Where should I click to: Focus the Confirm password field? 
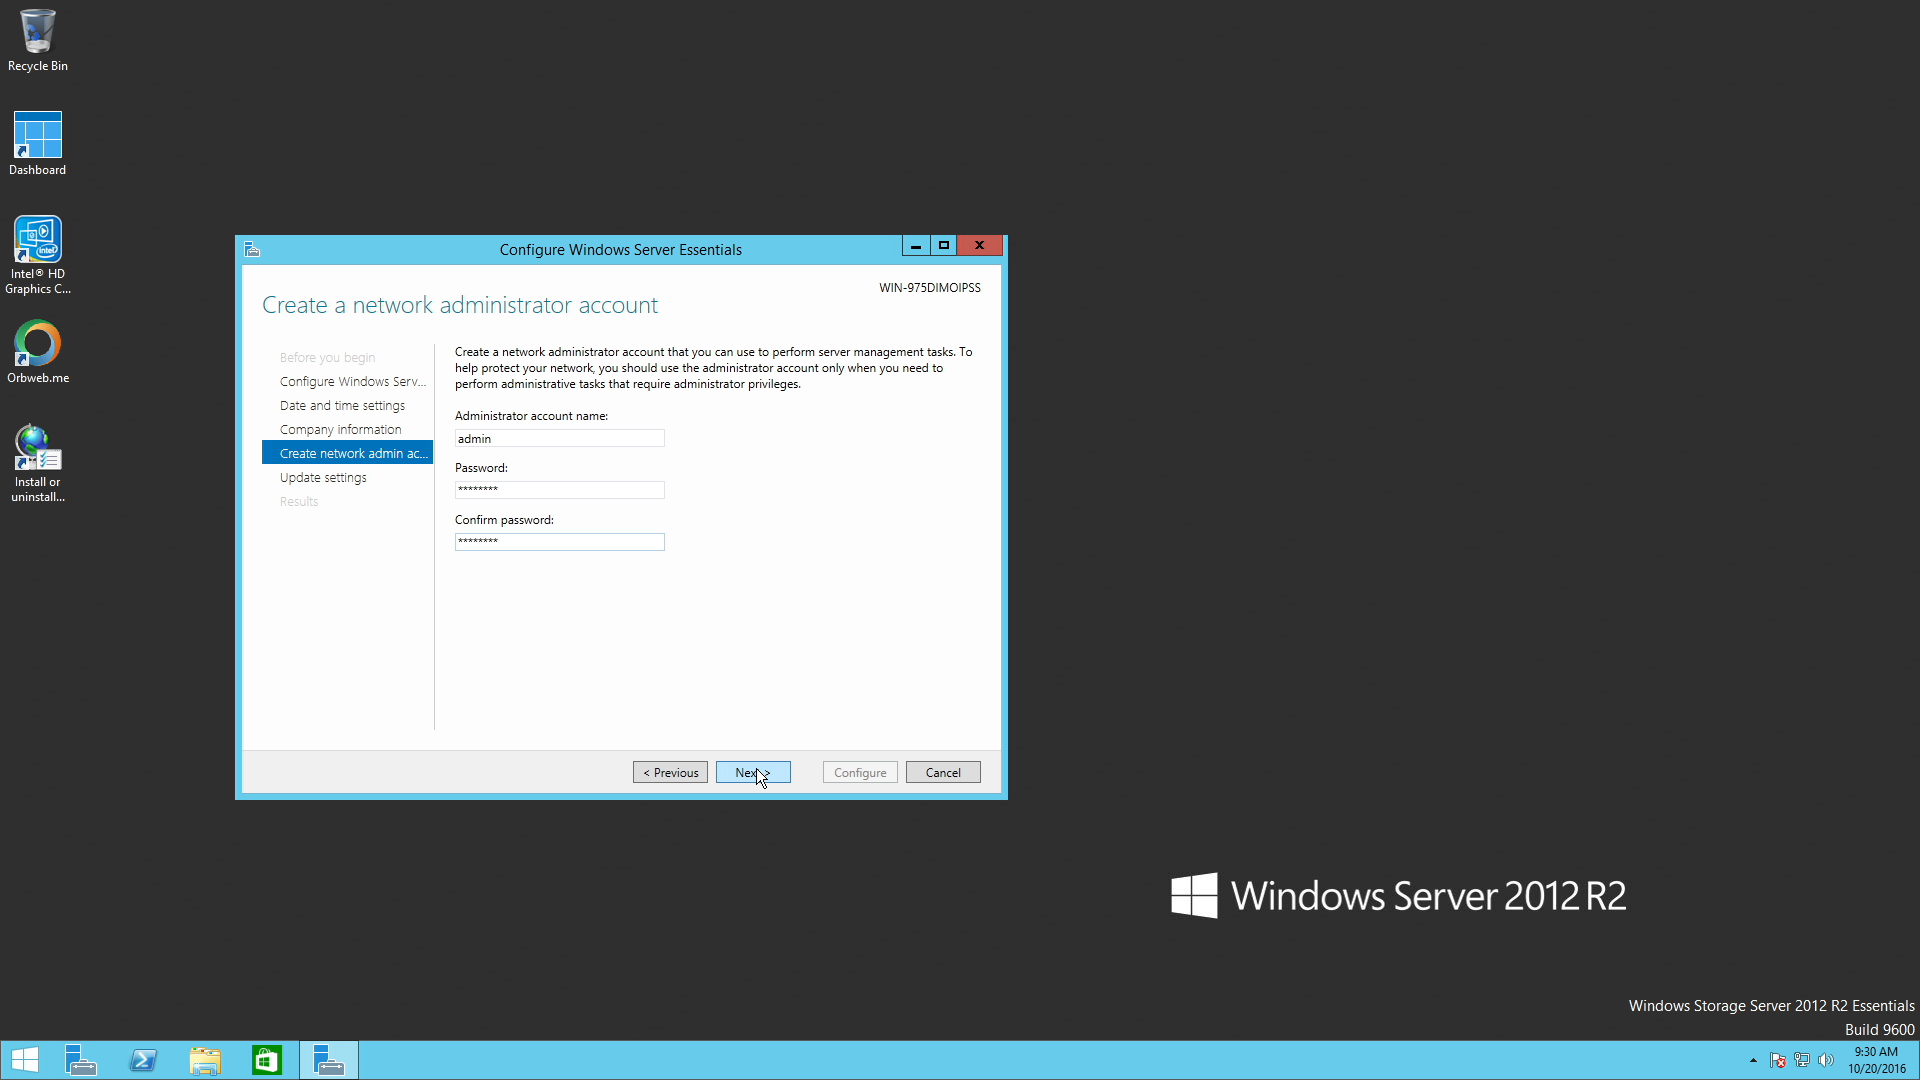559,541
